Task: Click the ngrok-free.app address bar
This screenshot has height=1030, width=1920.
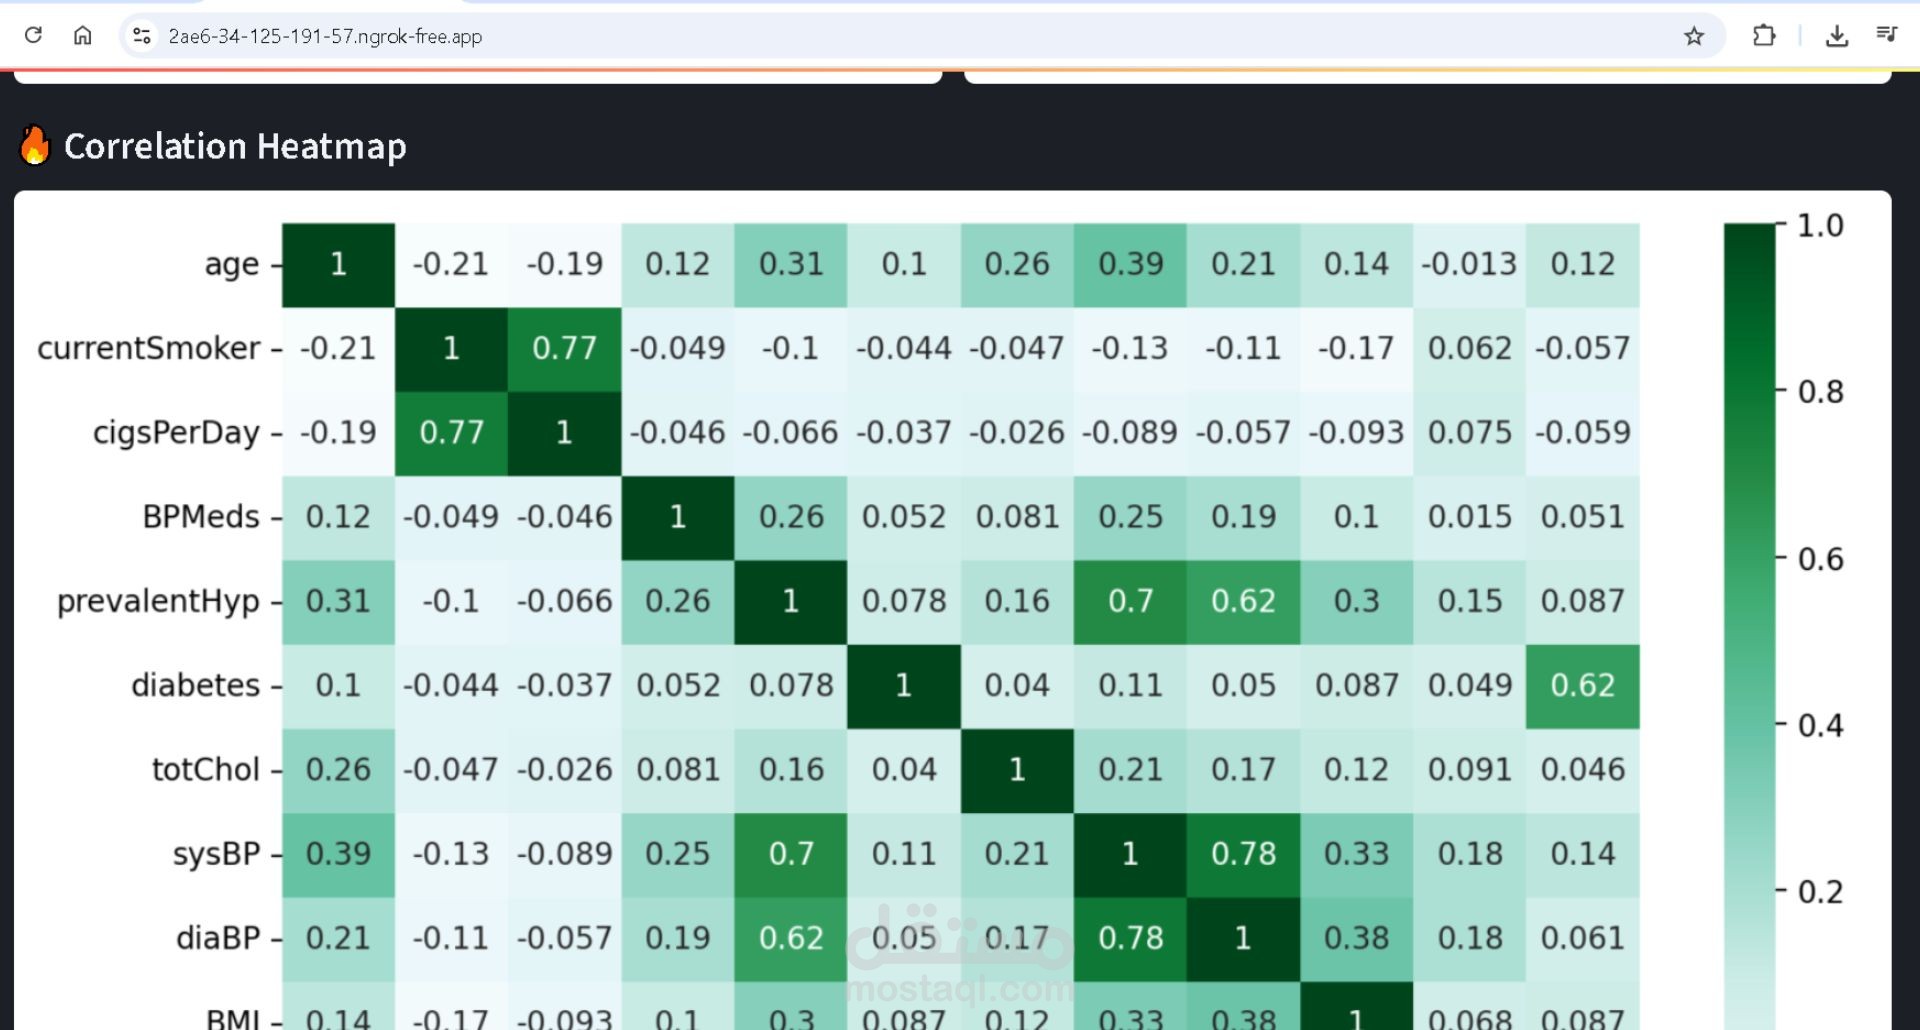Action: click(x=920, y=36)
